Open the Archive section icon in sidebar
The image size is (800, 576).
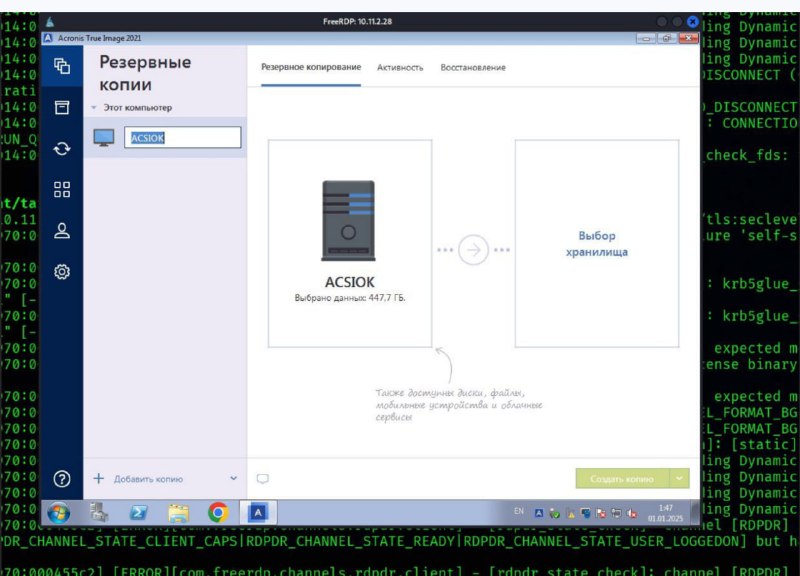click(62, 107)
